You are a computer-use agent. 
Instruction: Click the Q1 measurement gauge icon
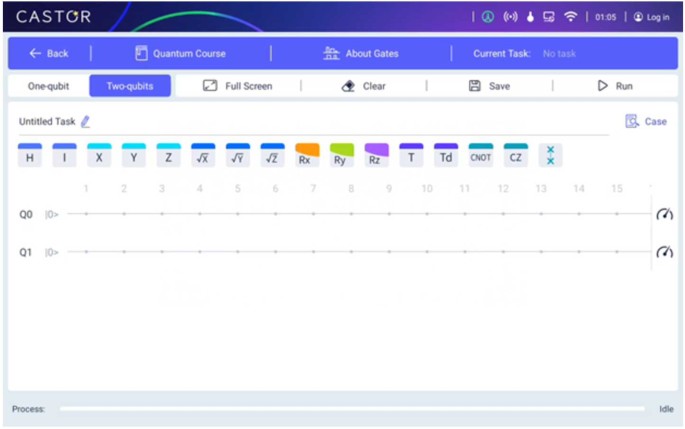(664, 252)
